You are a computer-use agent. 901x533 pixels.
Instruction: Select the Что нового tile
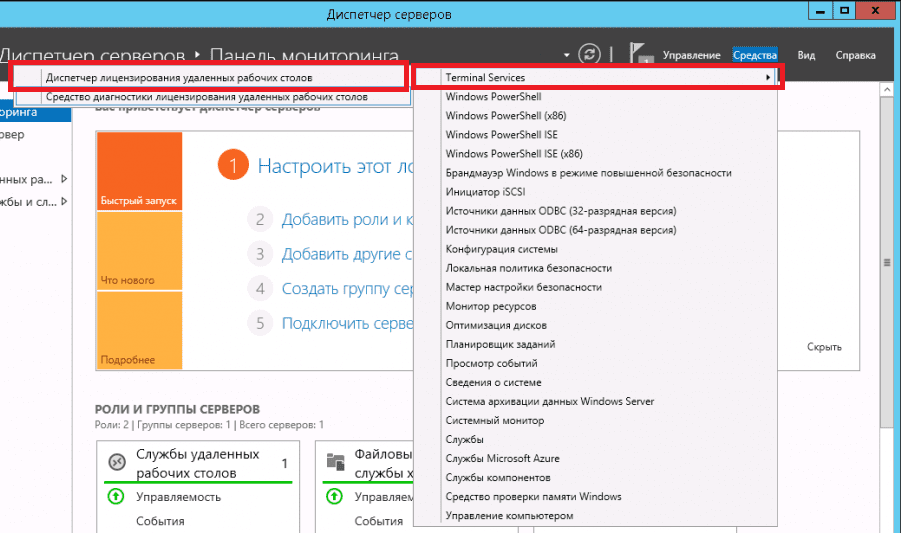tap(139, 250)
